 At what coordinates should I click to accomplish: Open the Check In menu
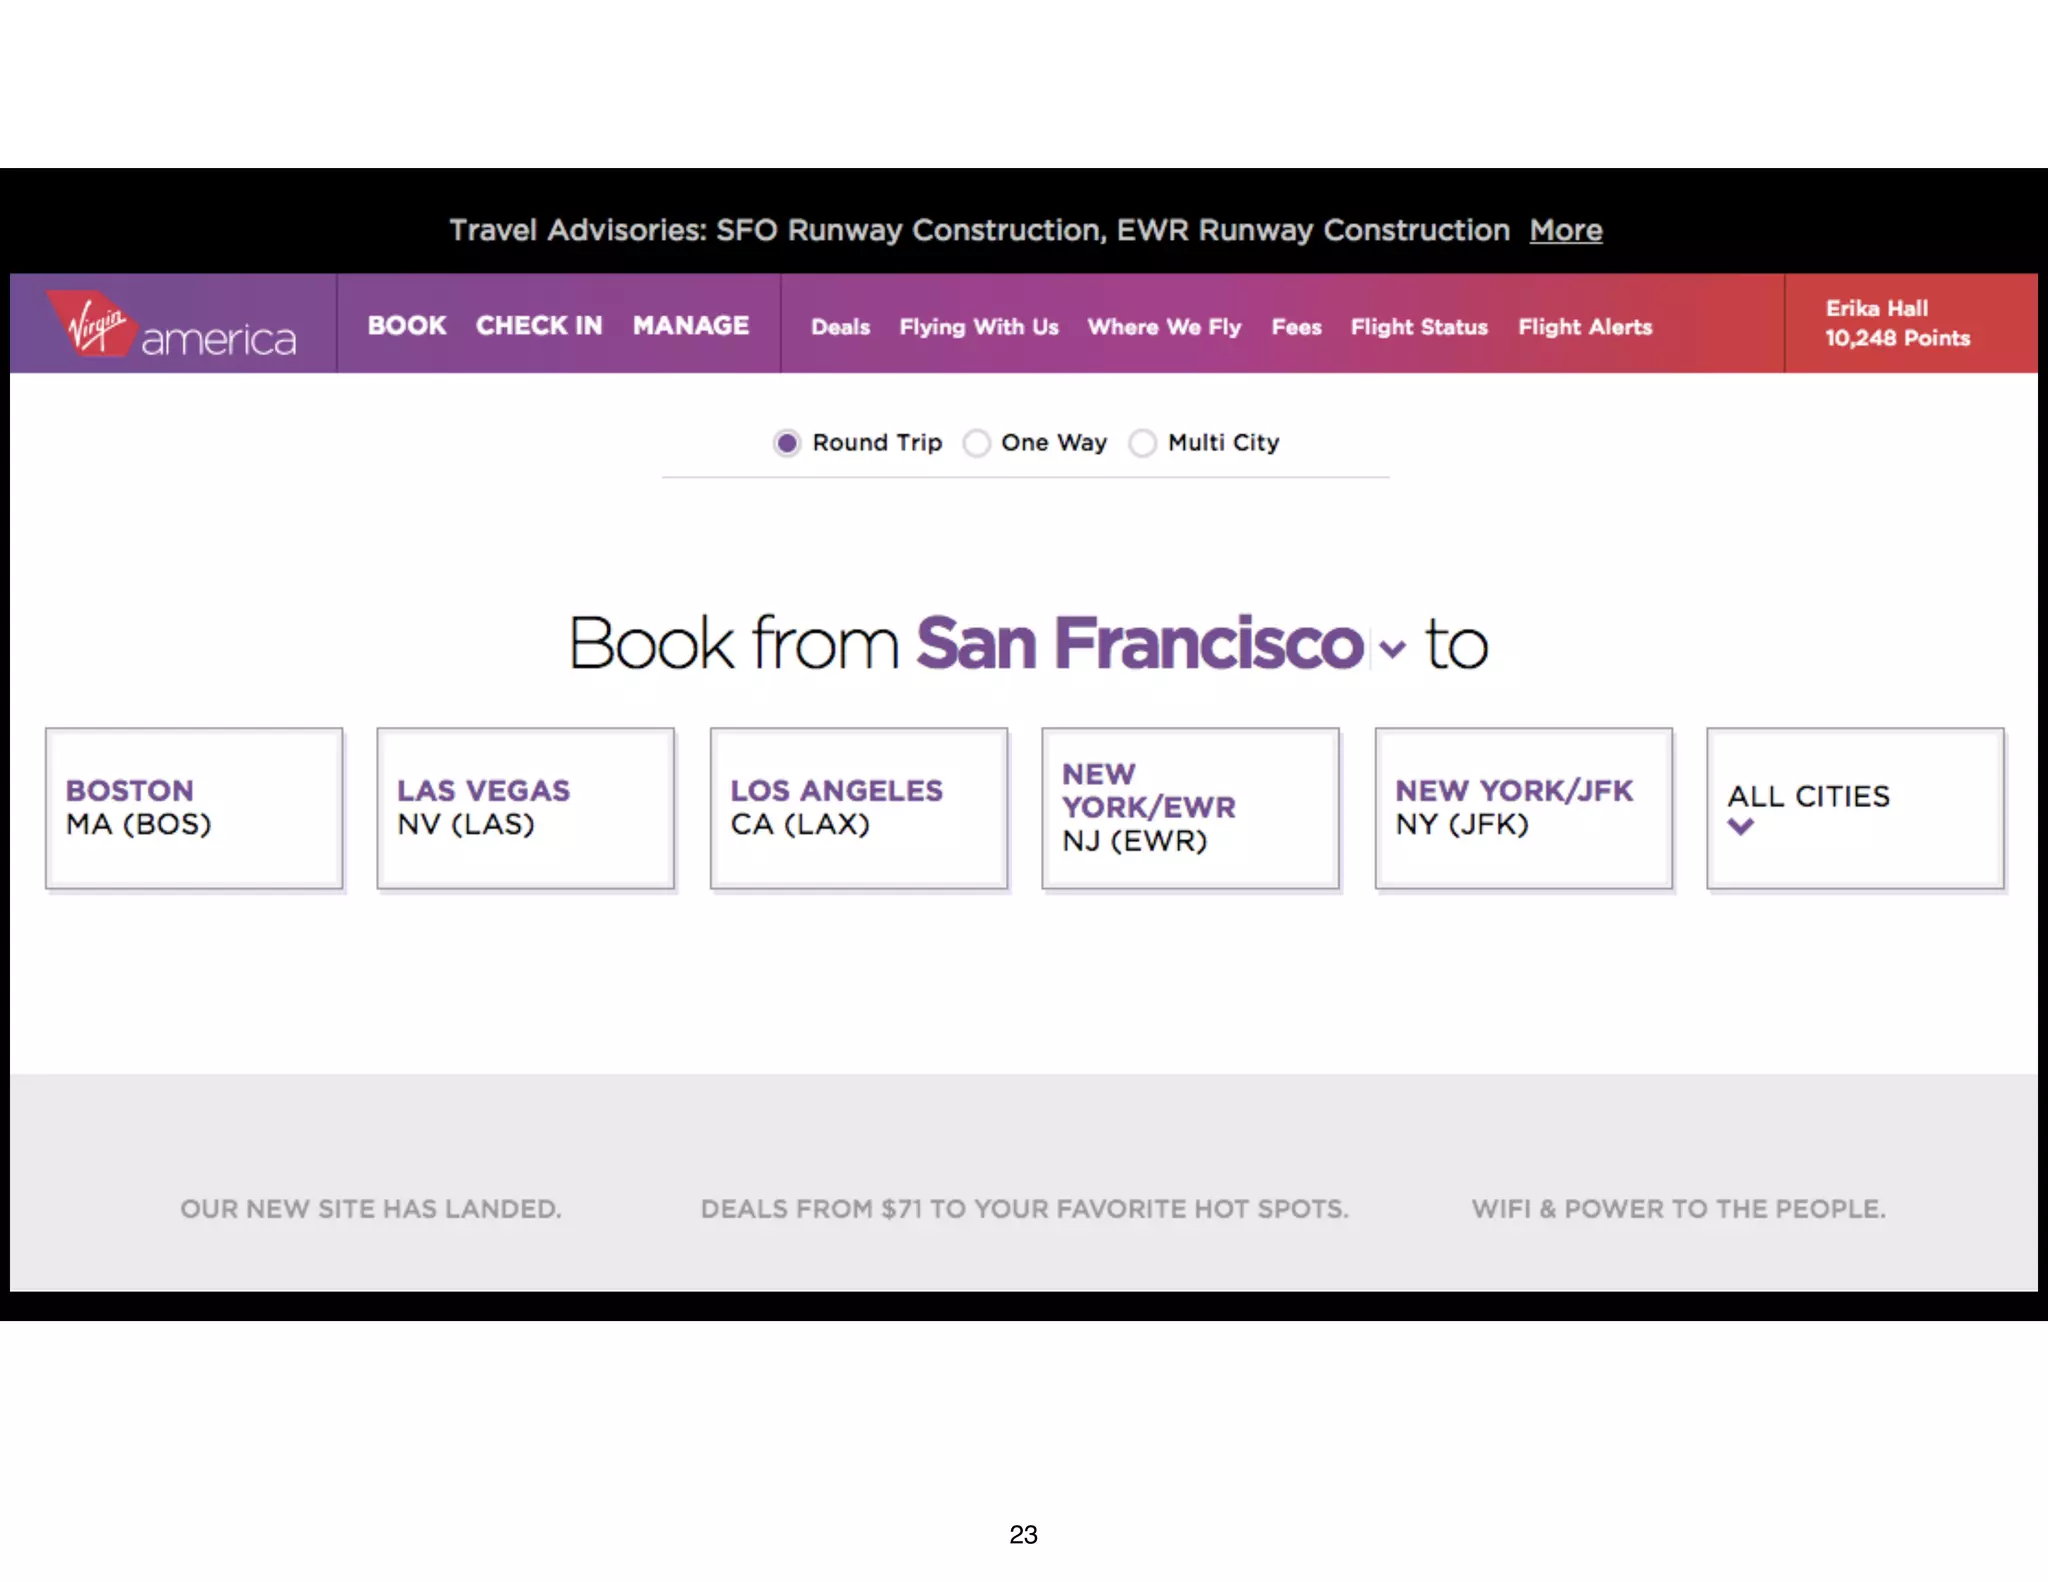[539, 326]
